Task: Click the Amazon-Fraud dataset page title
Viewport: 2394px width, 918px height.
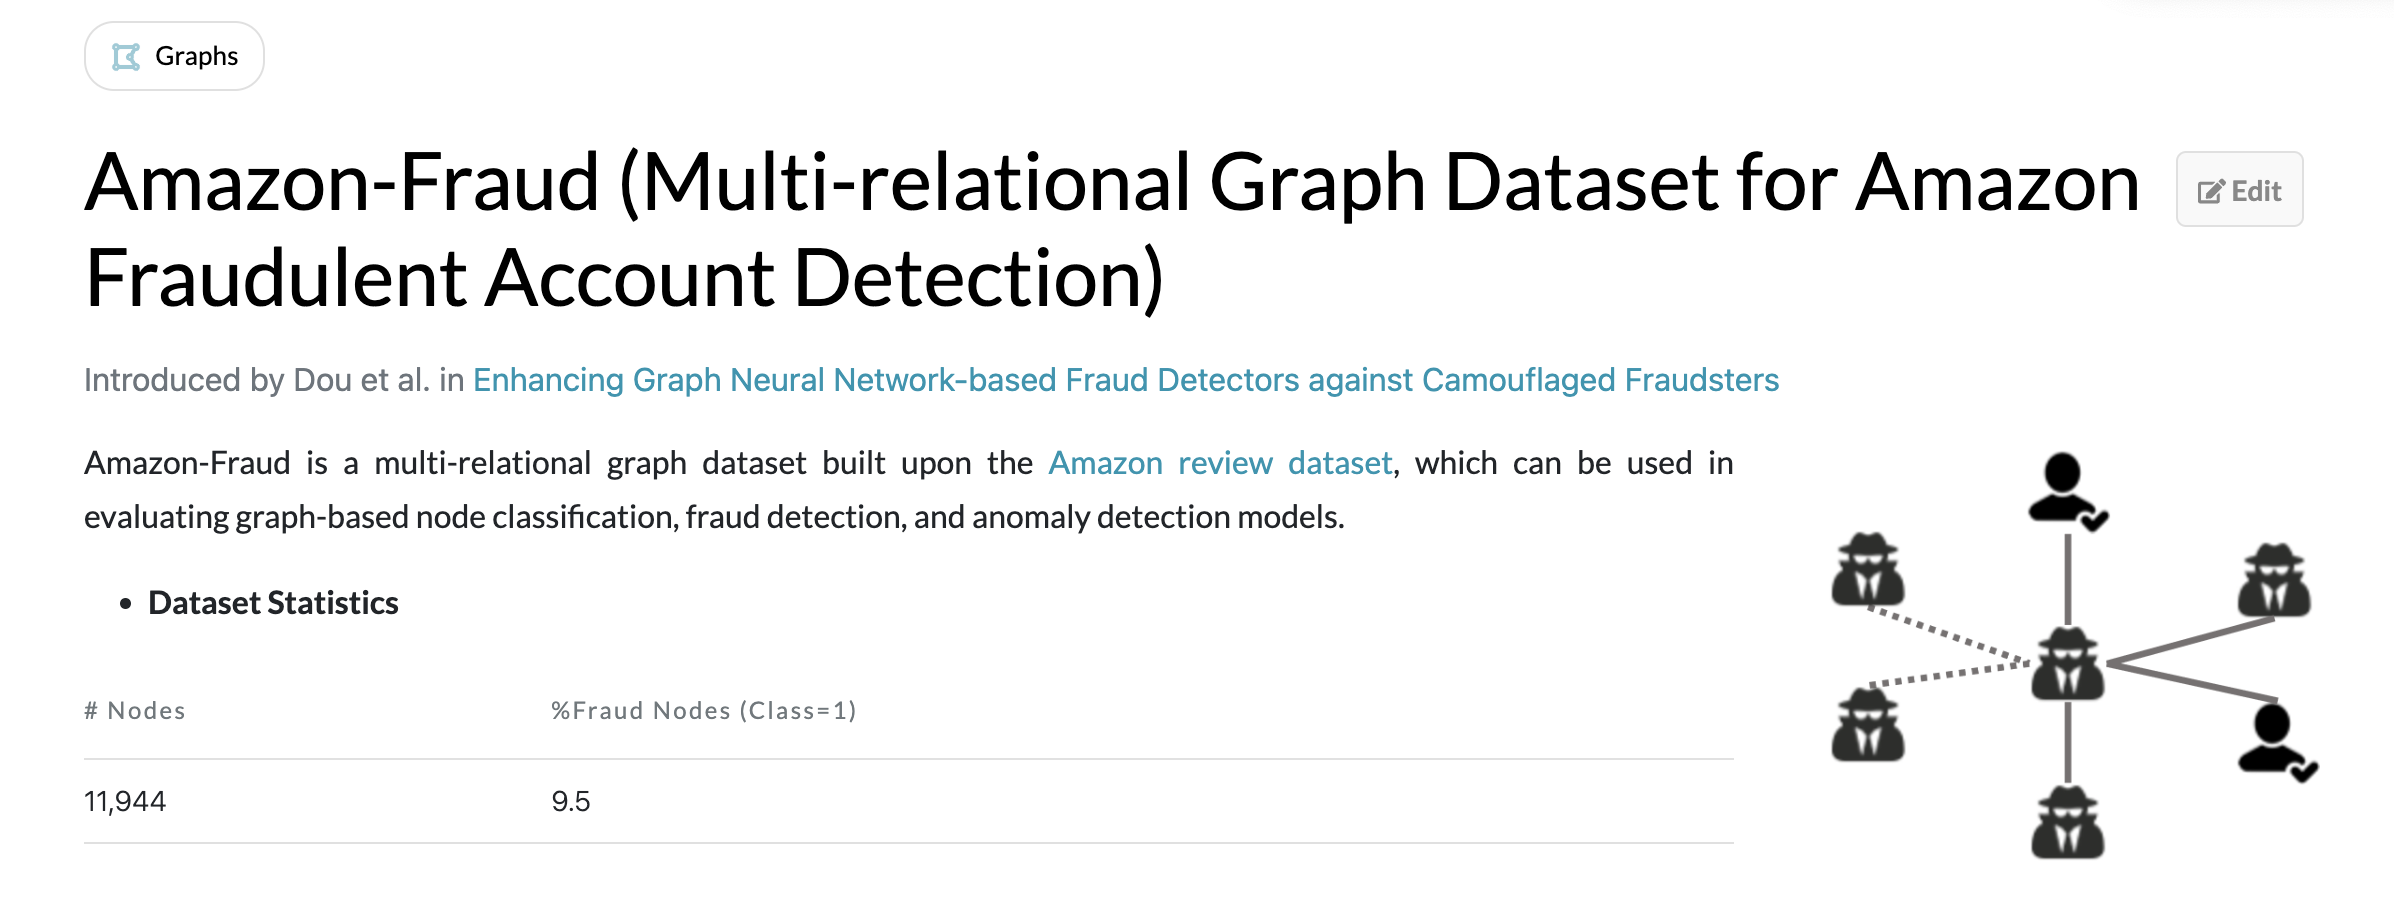Action: (1112, 230)
